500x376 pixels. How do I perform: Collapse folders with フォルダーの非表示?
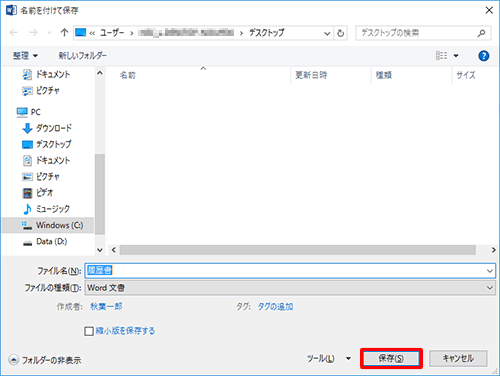pos(45,360)
